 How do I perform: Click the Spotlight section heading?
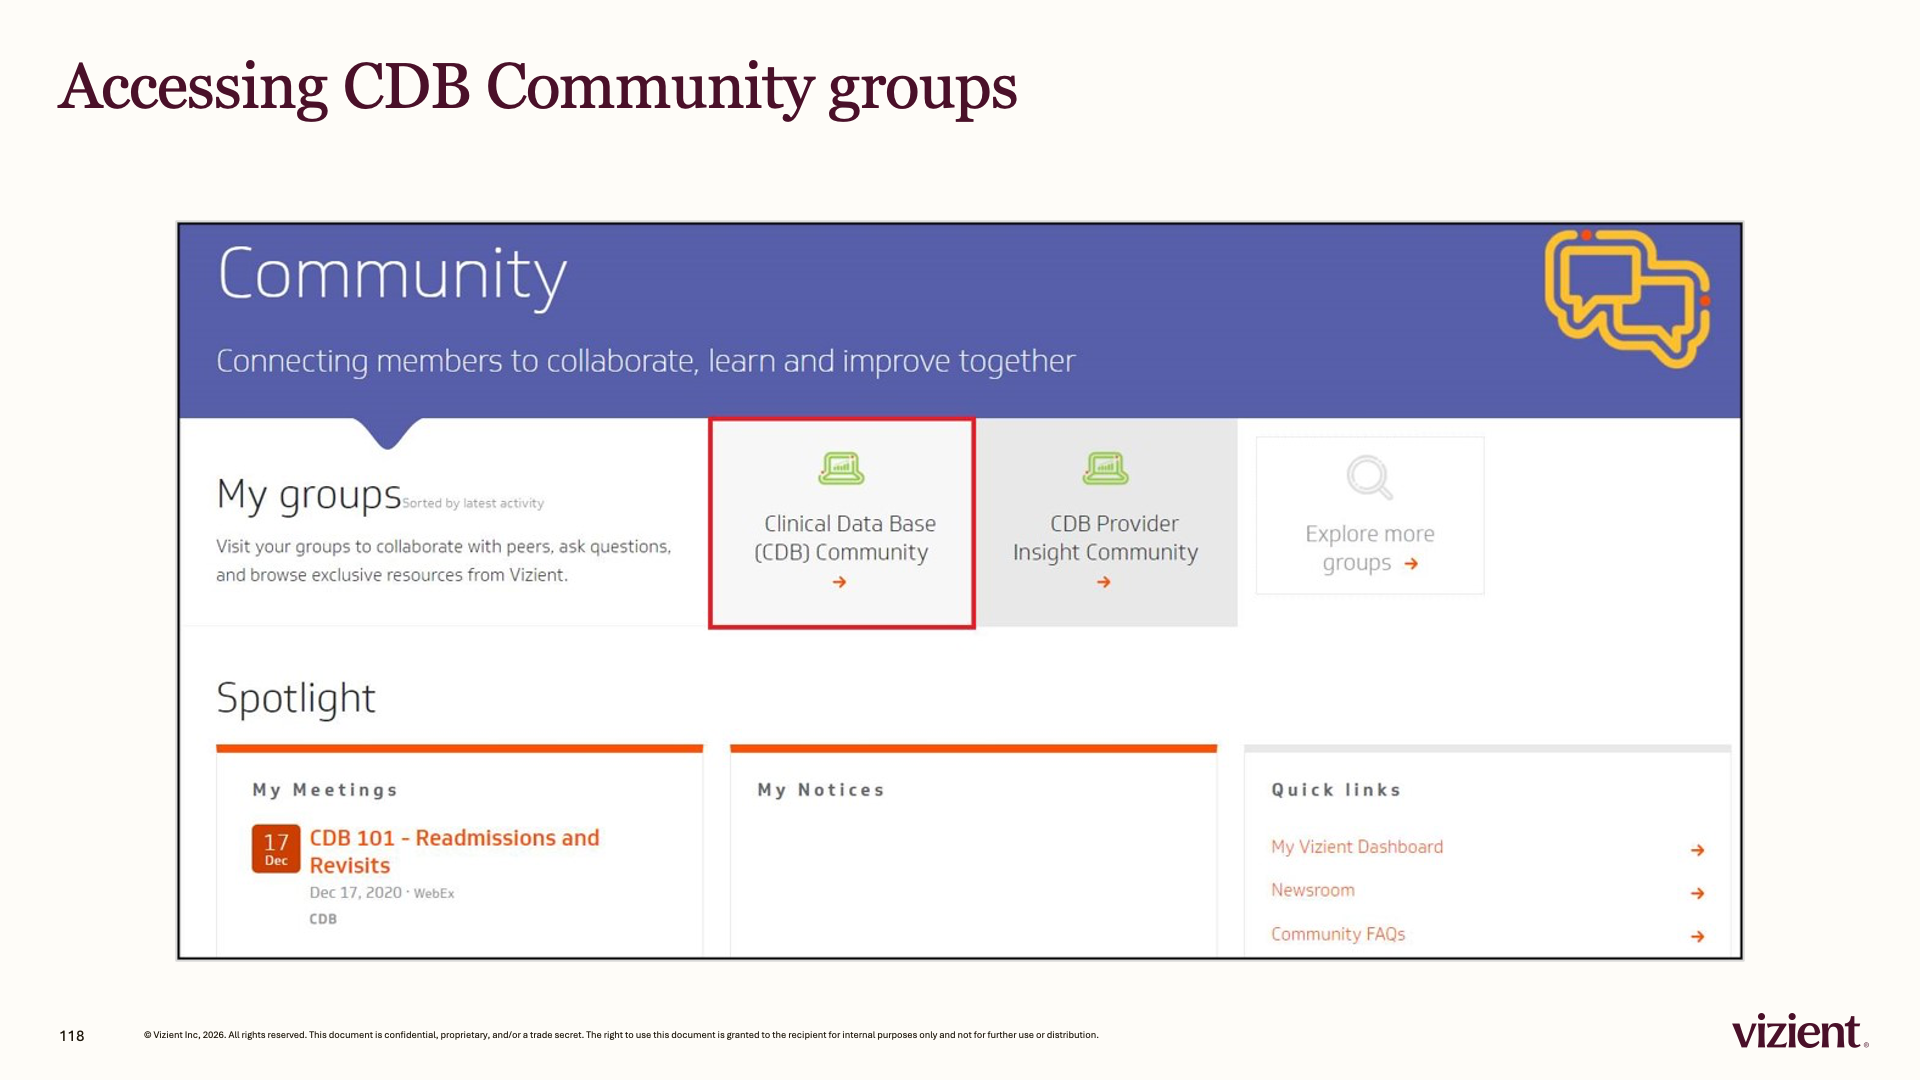[x=296, y=698]
